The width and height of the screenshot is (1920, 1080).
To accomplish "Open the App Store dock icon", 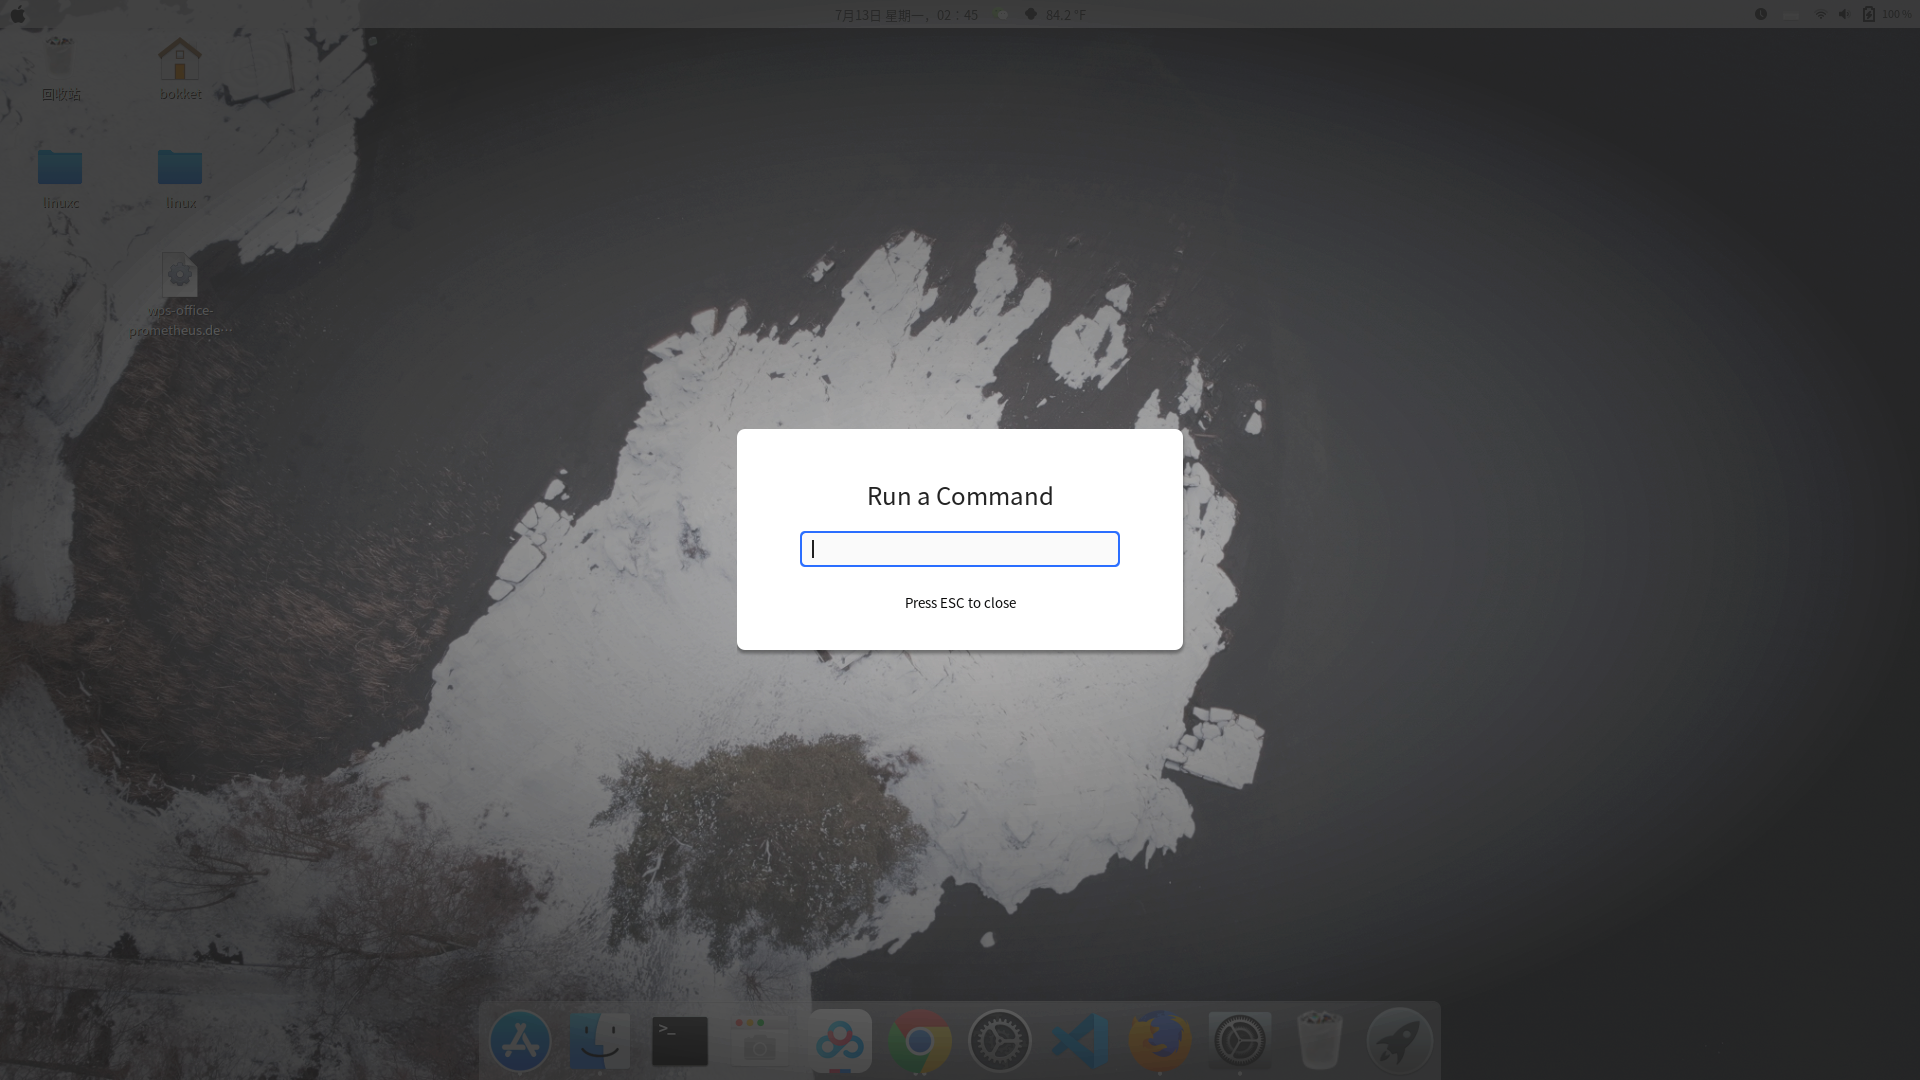I will [x=520, y=1041].
